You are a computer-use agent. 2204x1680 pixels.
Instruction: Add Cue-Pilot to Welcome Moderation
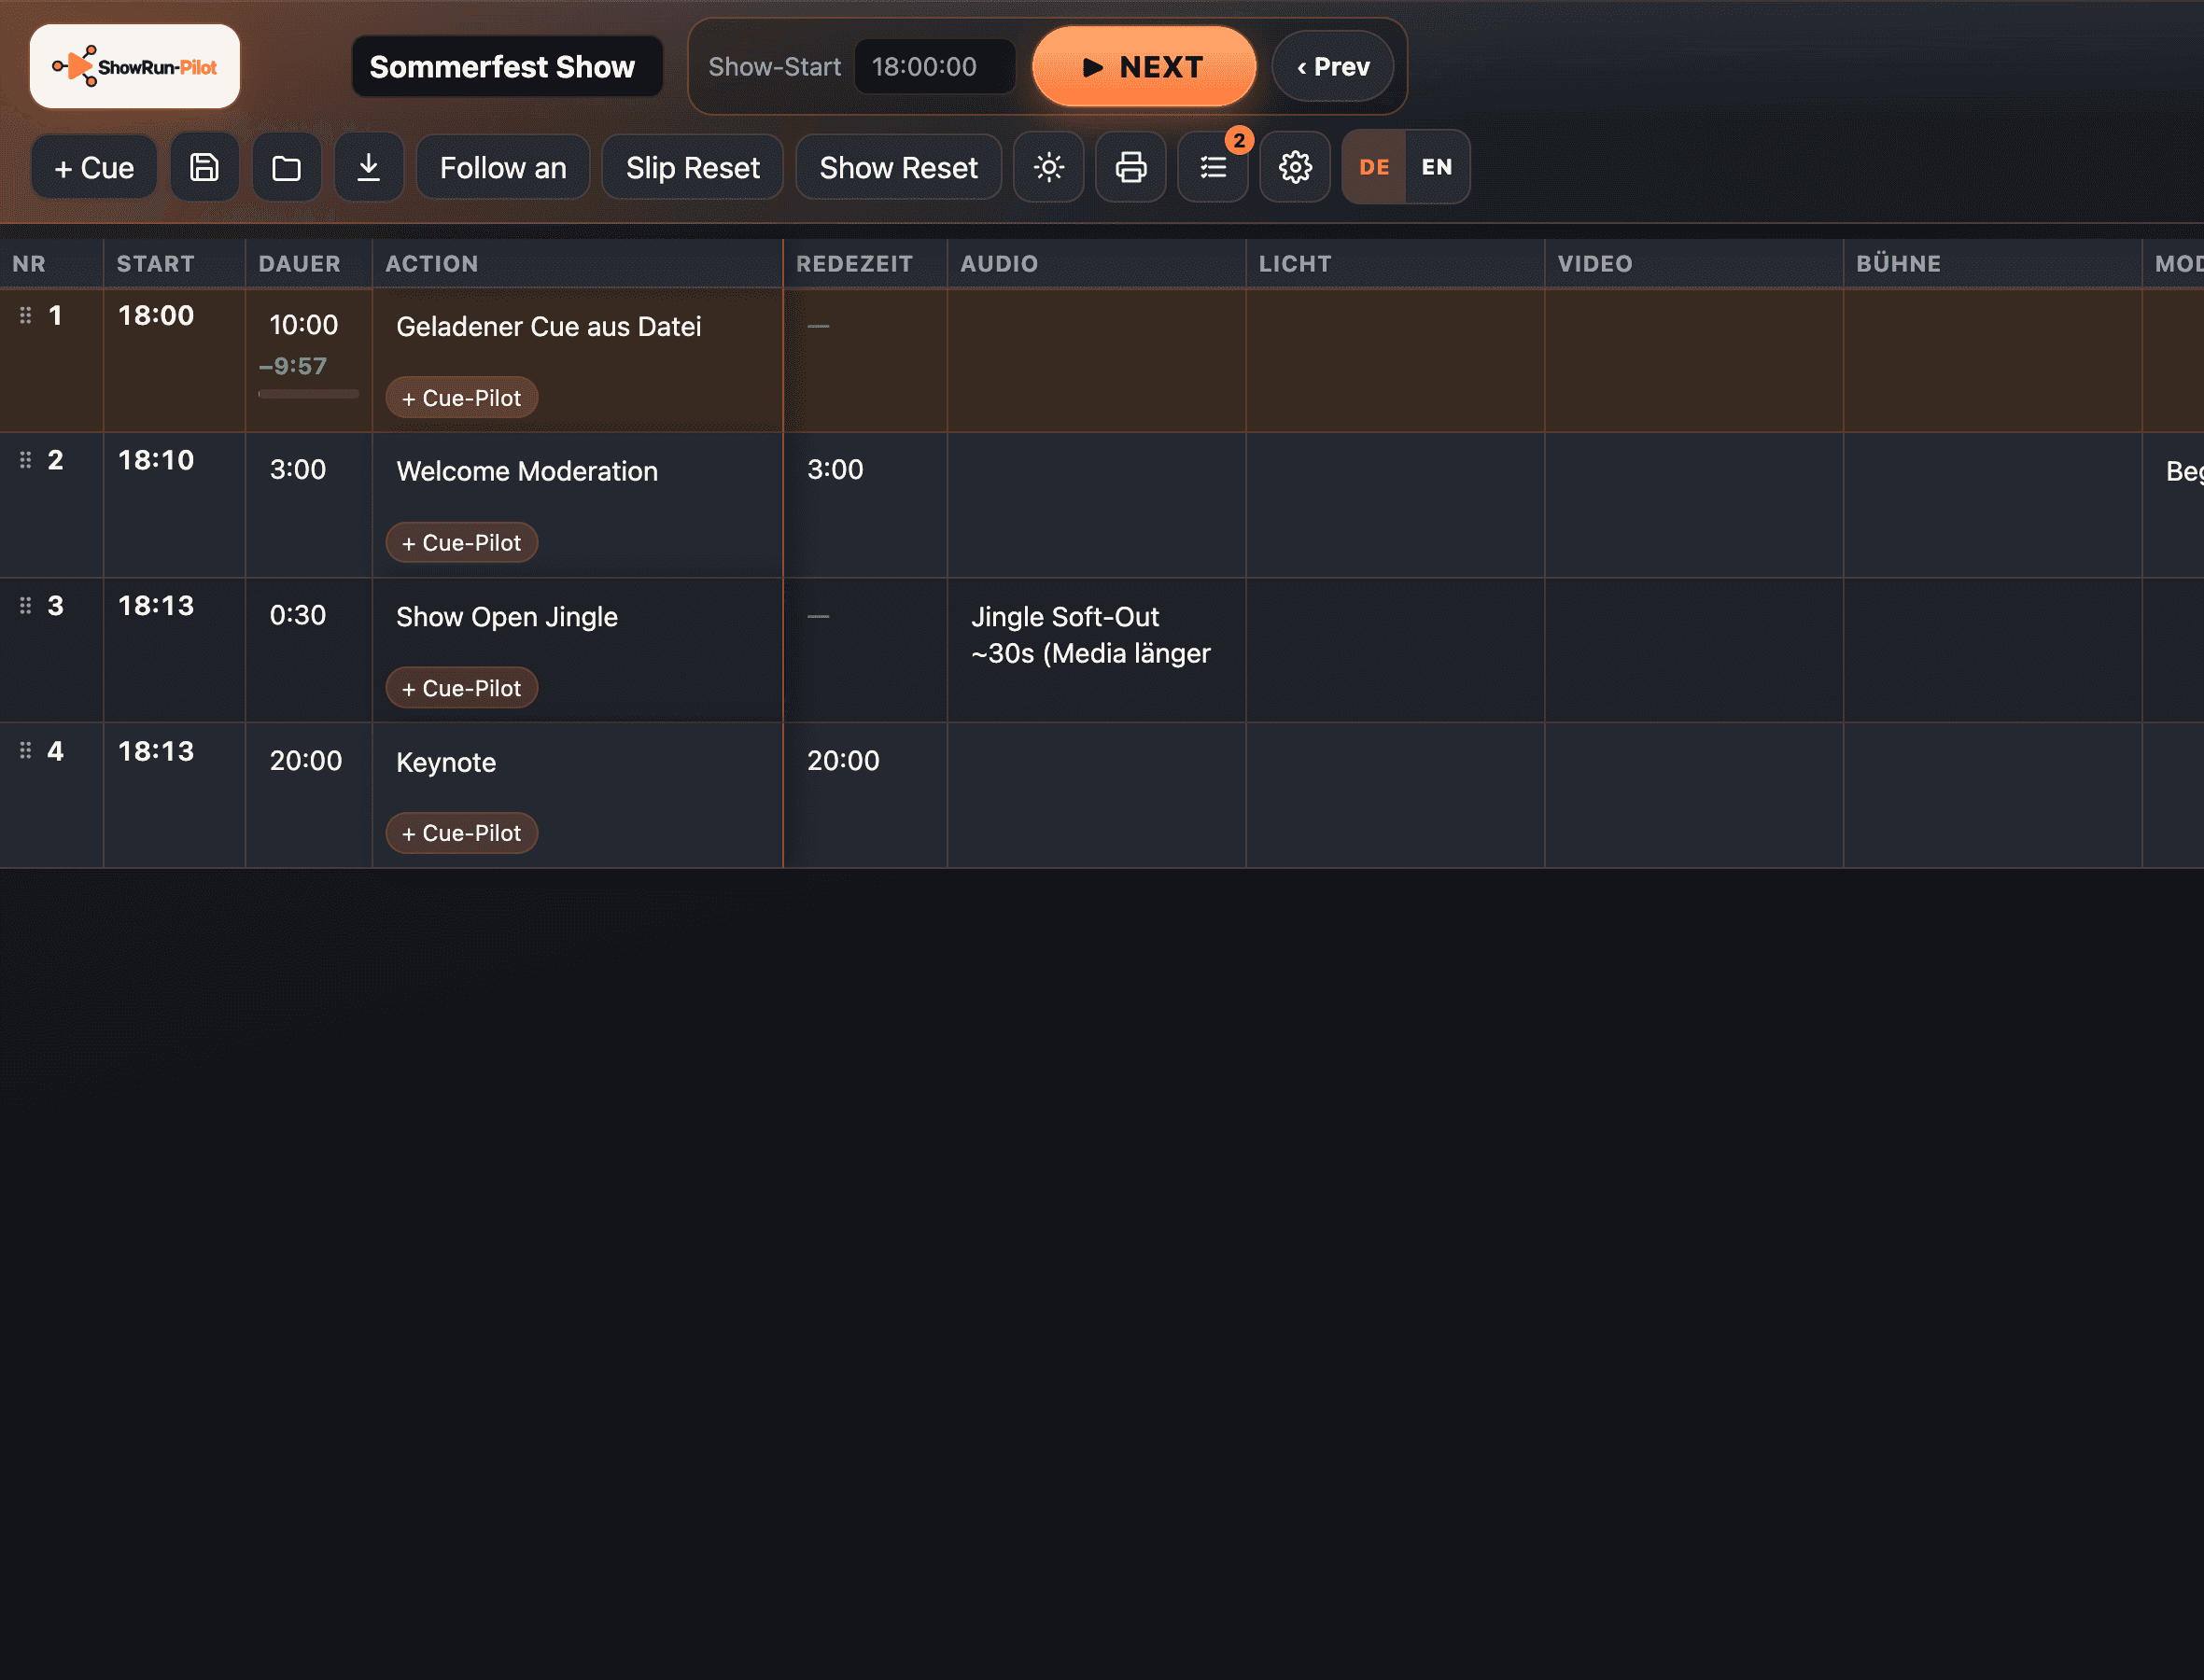click(x=461, y=542)
